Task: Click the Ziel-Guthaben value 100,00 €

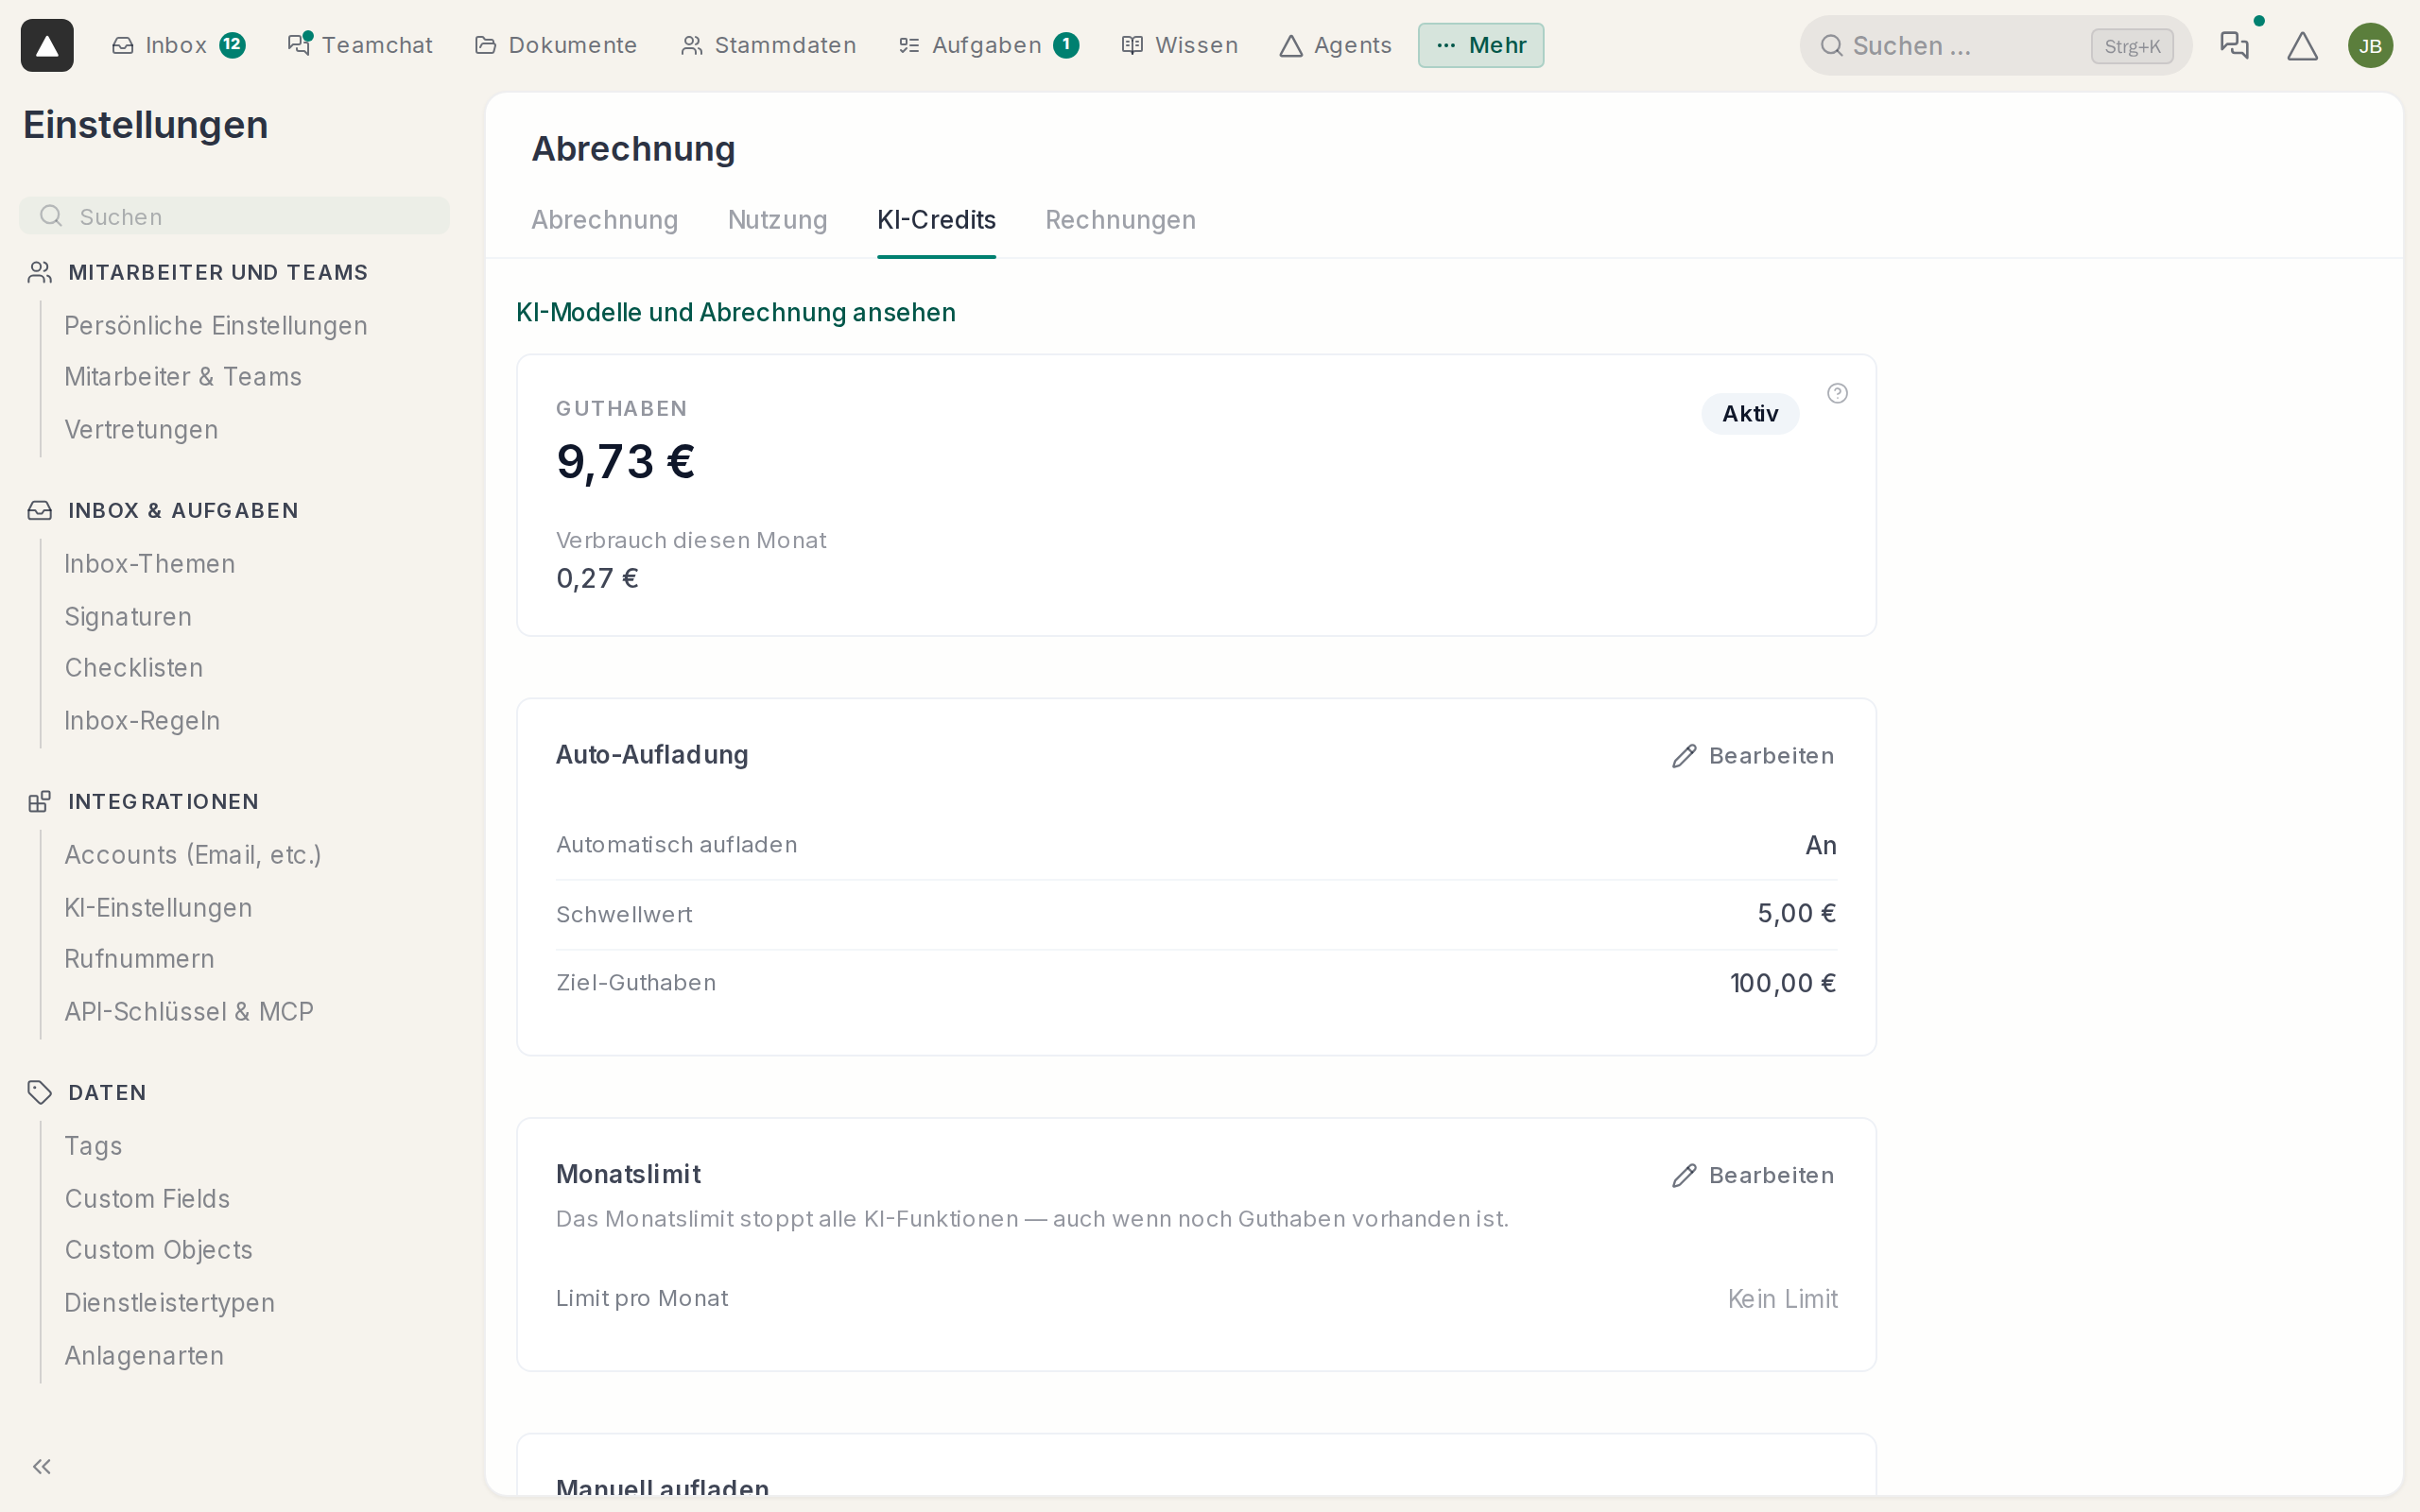Action: [x=1783, y=983]
